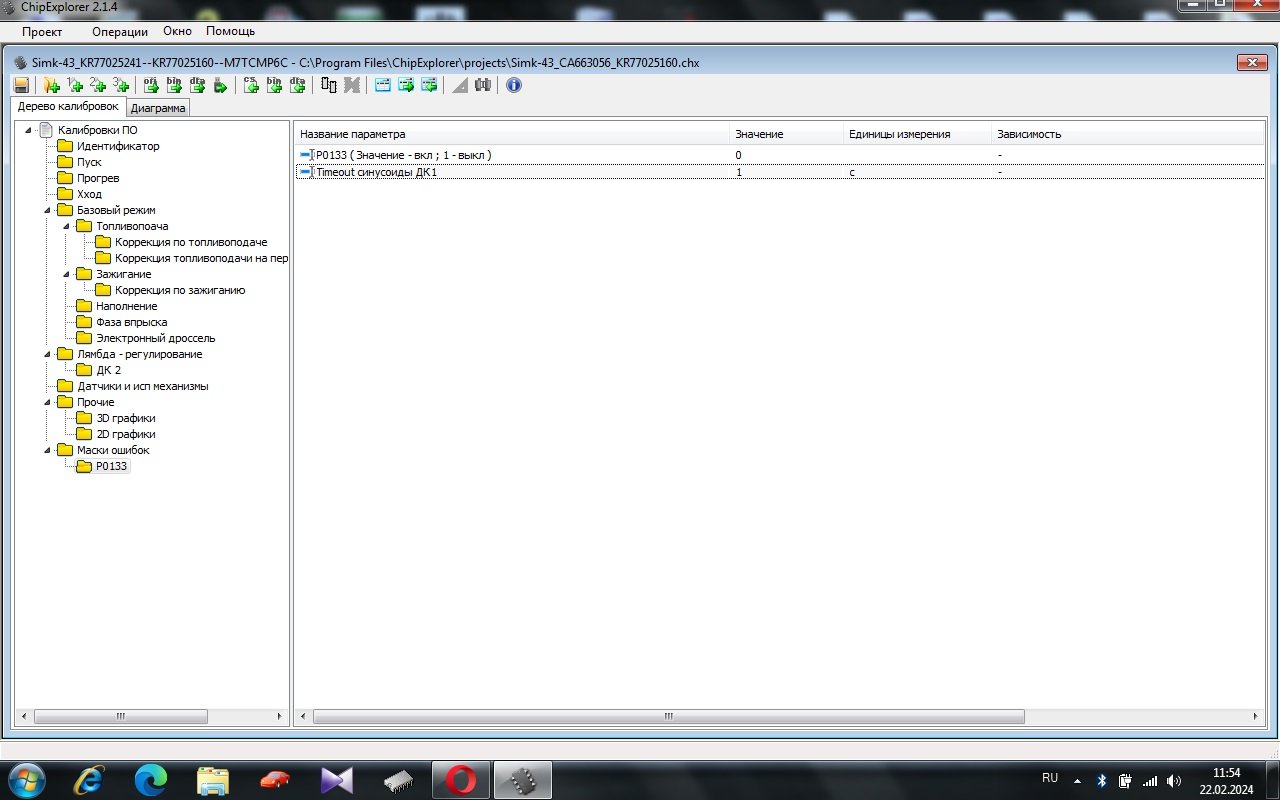The width and height of the screenshot is (1280, 800).
Task: Click the blue info icon in toolbar
Action: (x=514, y=86)
